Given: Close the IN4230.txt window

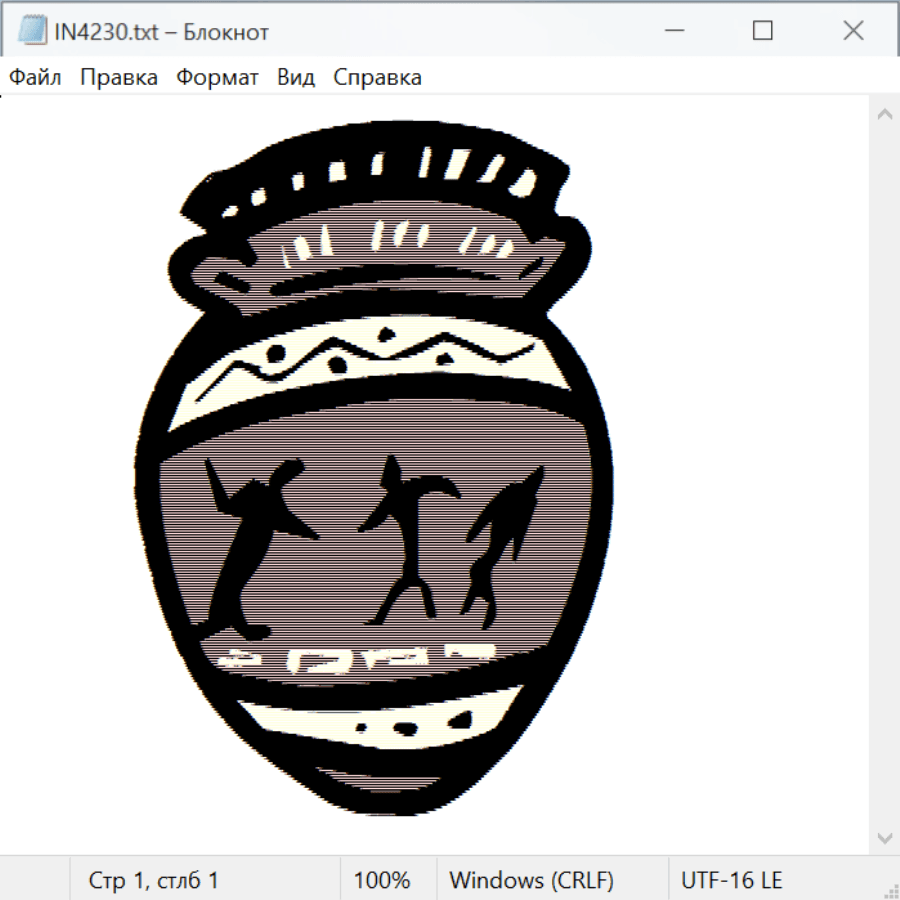Looking at the screenshot, I should pos(853,31).
